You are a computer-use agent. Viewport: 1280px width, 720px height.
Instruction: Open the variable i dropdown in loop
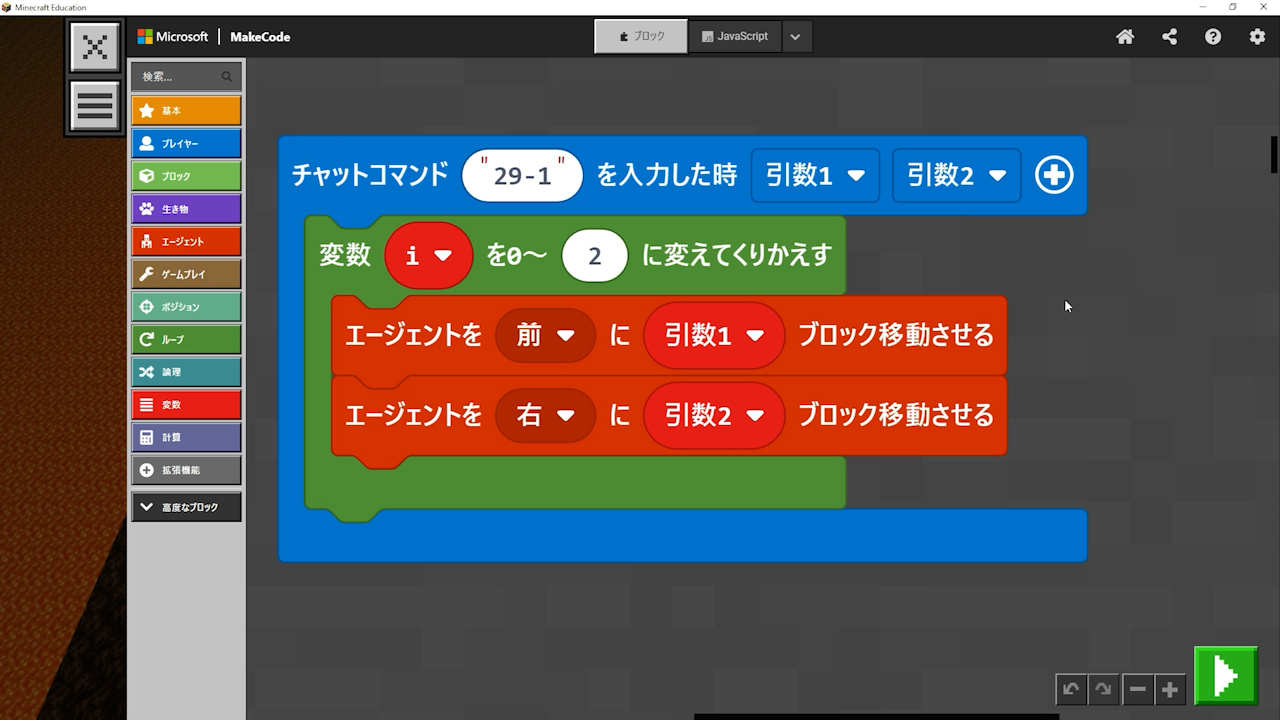(428, 256)
